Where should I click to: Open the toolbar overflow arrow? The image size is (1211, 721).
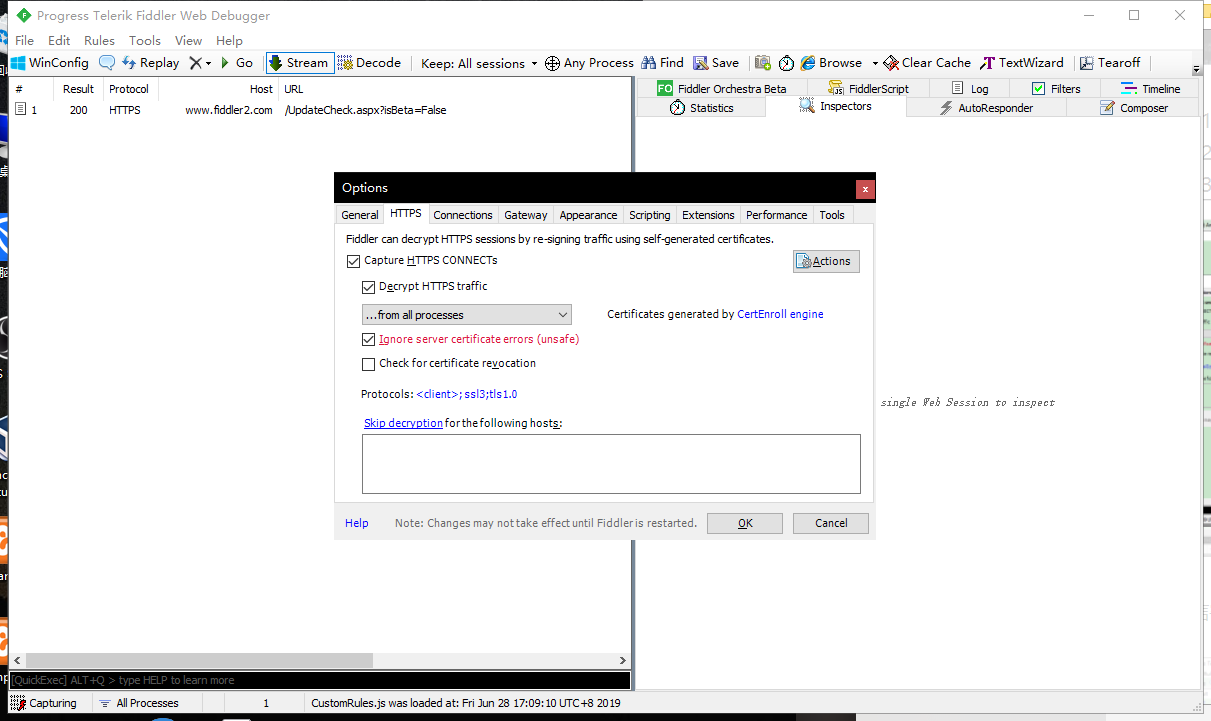point(1197,69)
